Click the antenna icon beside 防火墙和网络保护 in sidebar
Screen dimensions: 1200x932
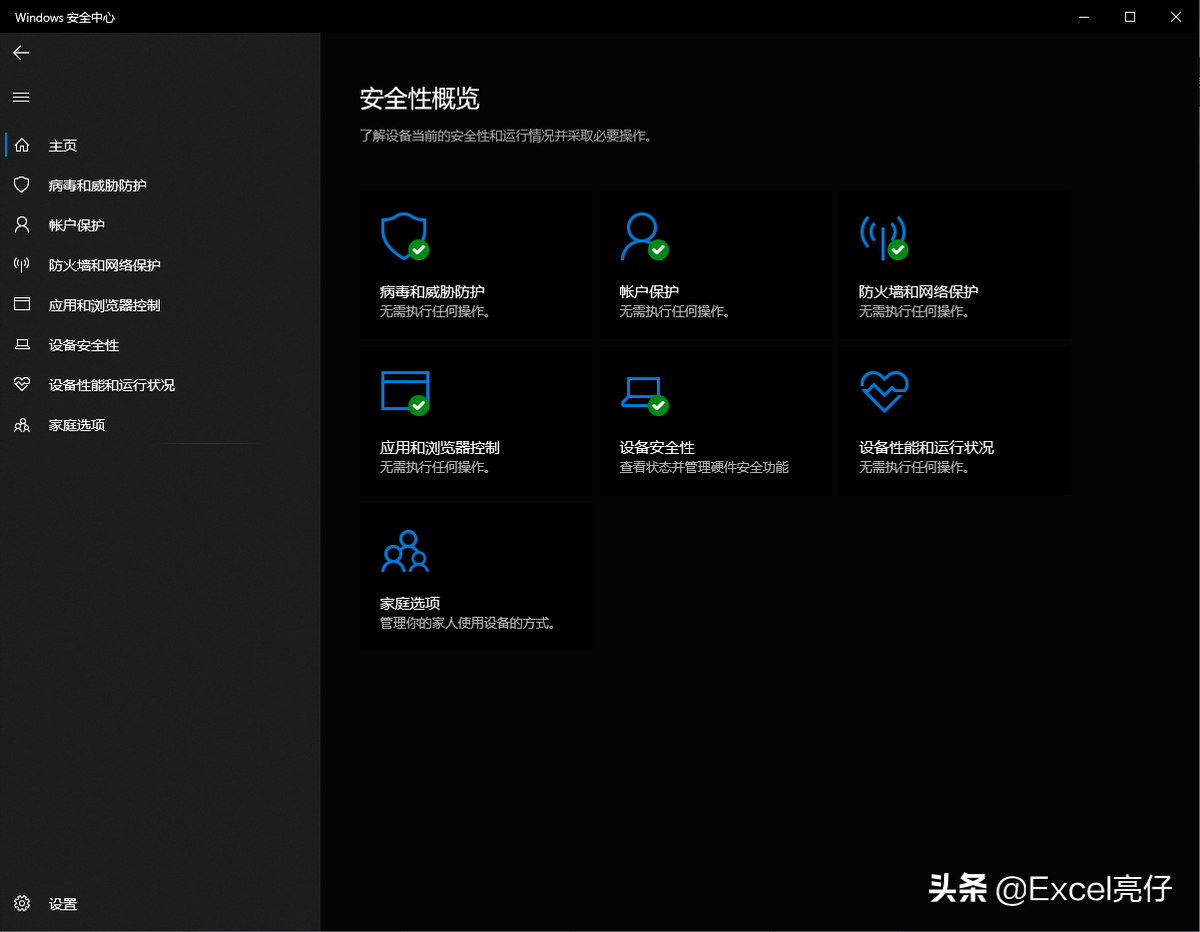click(22, 265)
